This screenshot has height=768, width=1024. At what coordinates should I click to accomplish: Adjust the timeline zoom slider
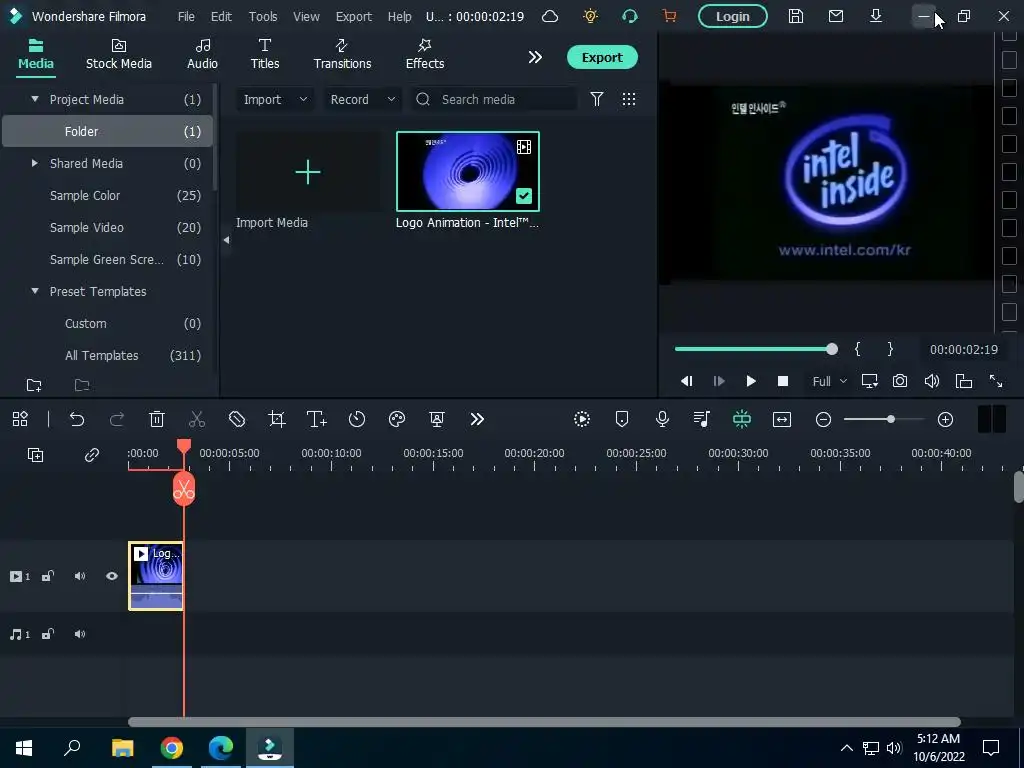[884, 419]
